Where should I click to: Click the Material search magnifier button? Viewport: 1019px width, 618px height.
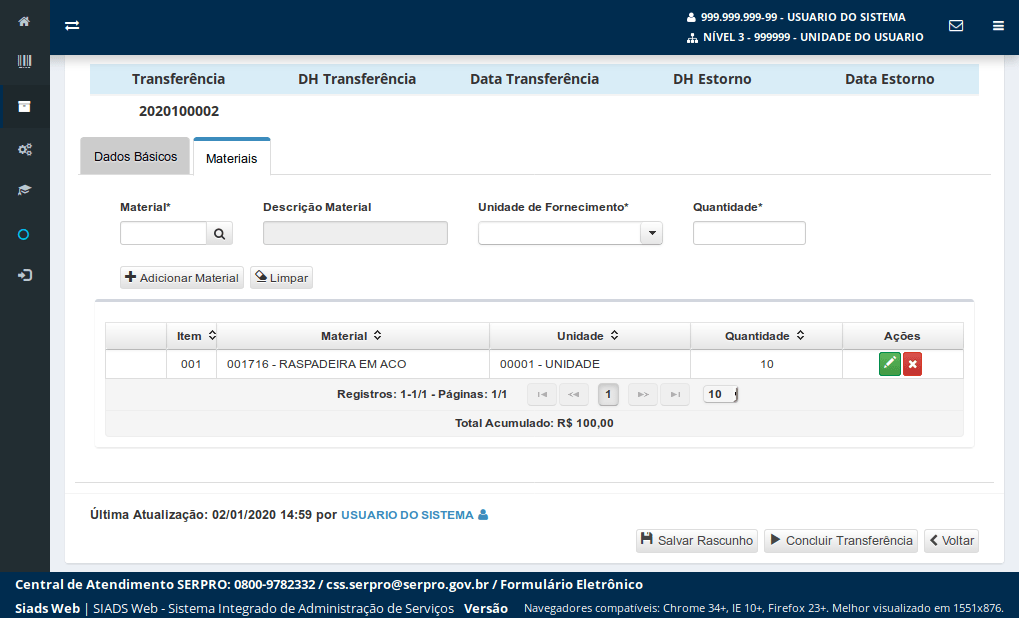(x=220, y=233)
